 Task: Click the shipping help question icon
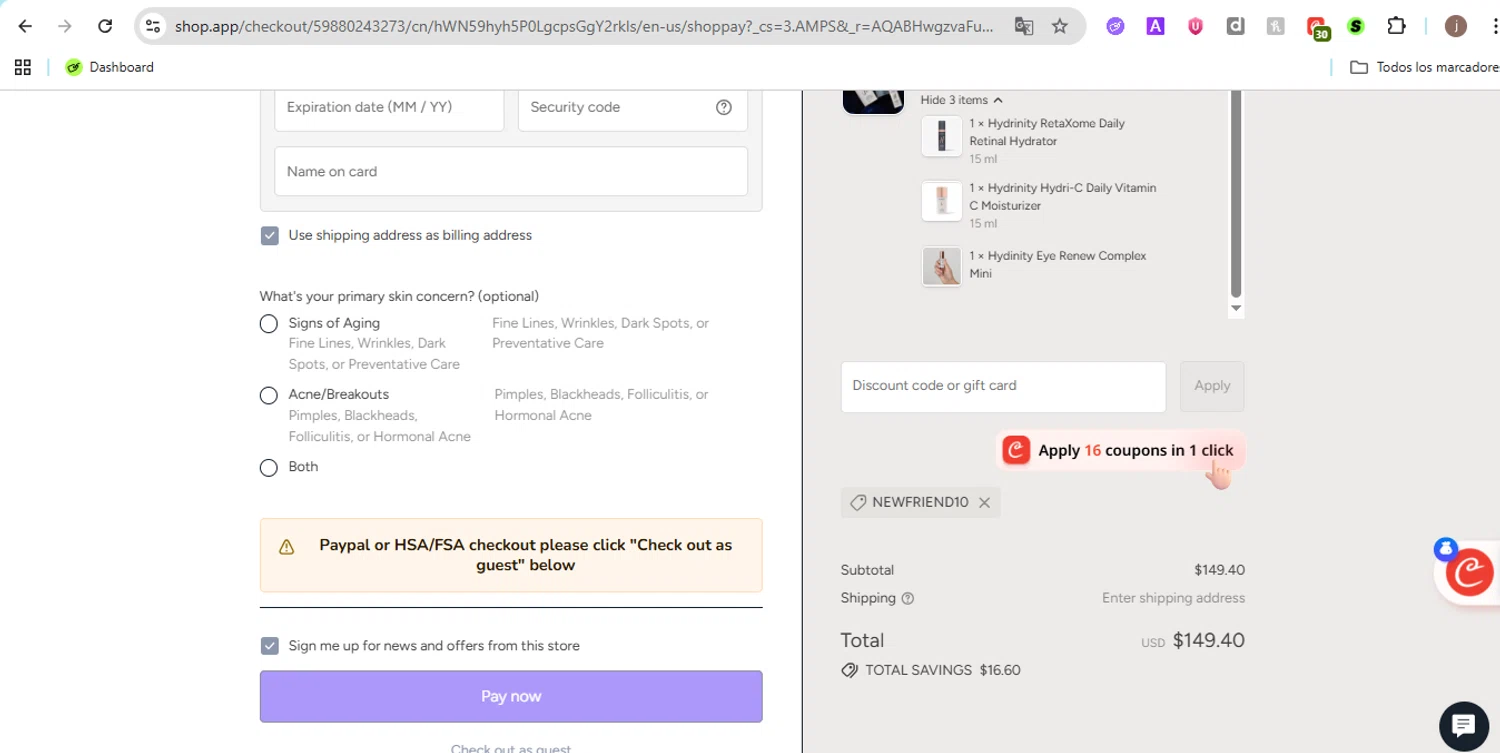coord(908,598)
